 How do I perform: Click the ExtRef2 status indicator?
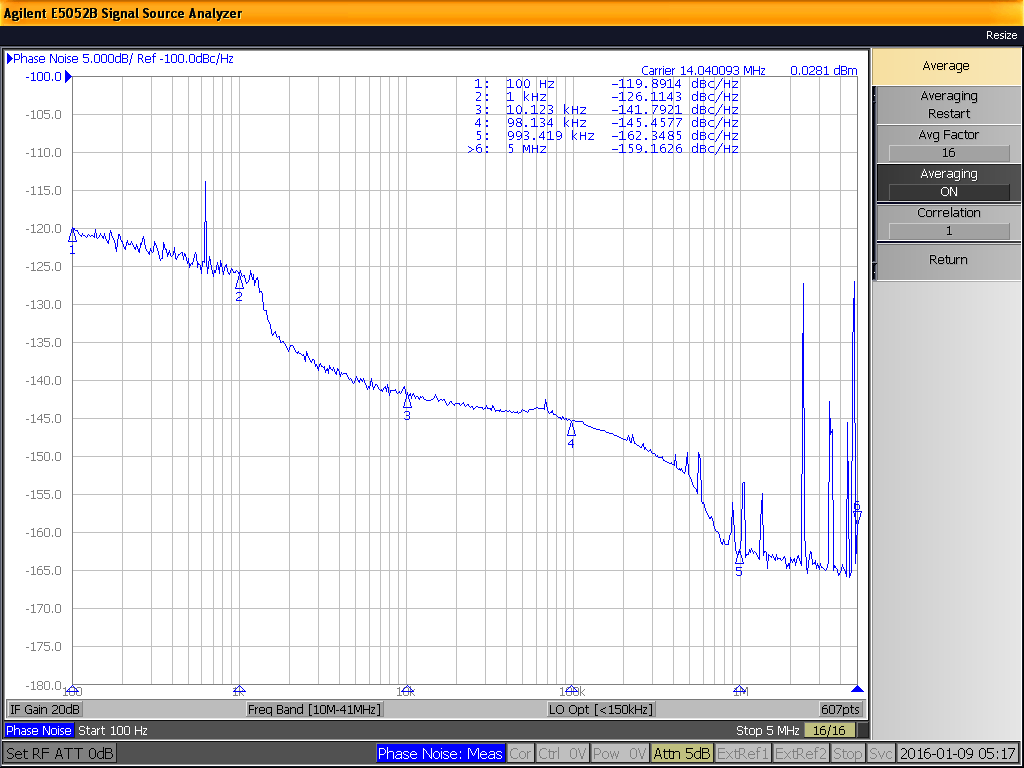point(801,754)
